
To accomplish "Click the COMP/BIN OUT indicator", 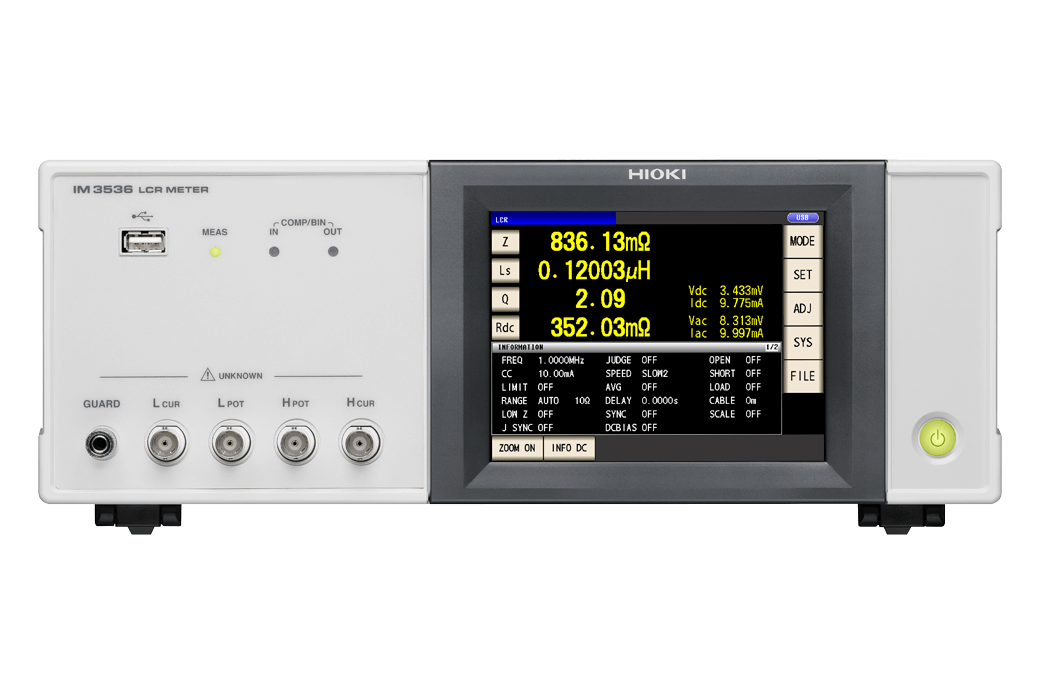I will [332, 251].
